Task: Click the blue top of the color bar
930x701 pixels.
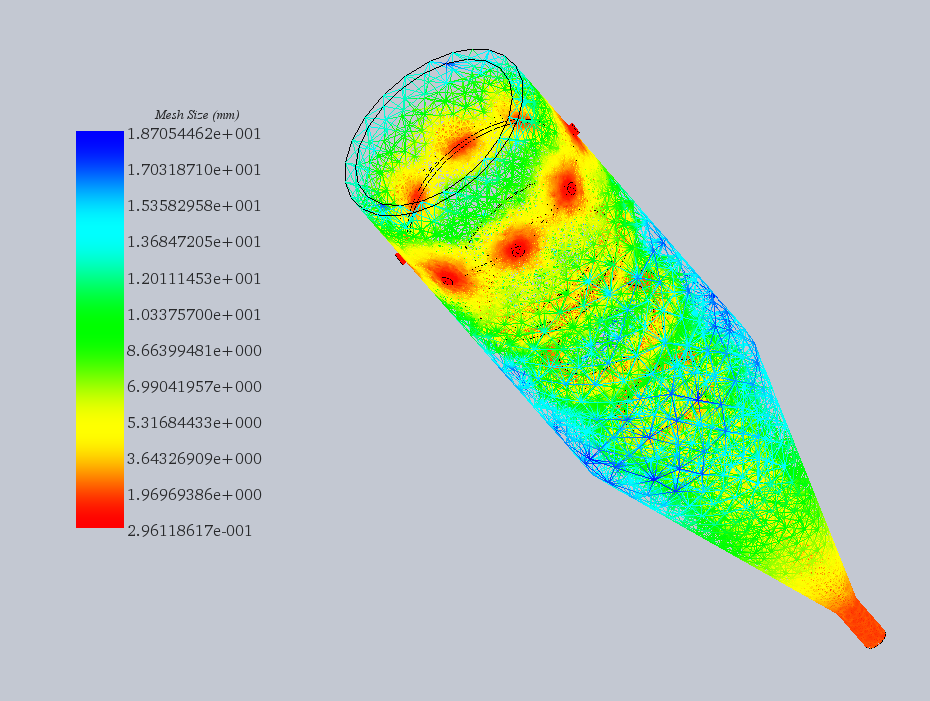Action: tap(100, 142)
